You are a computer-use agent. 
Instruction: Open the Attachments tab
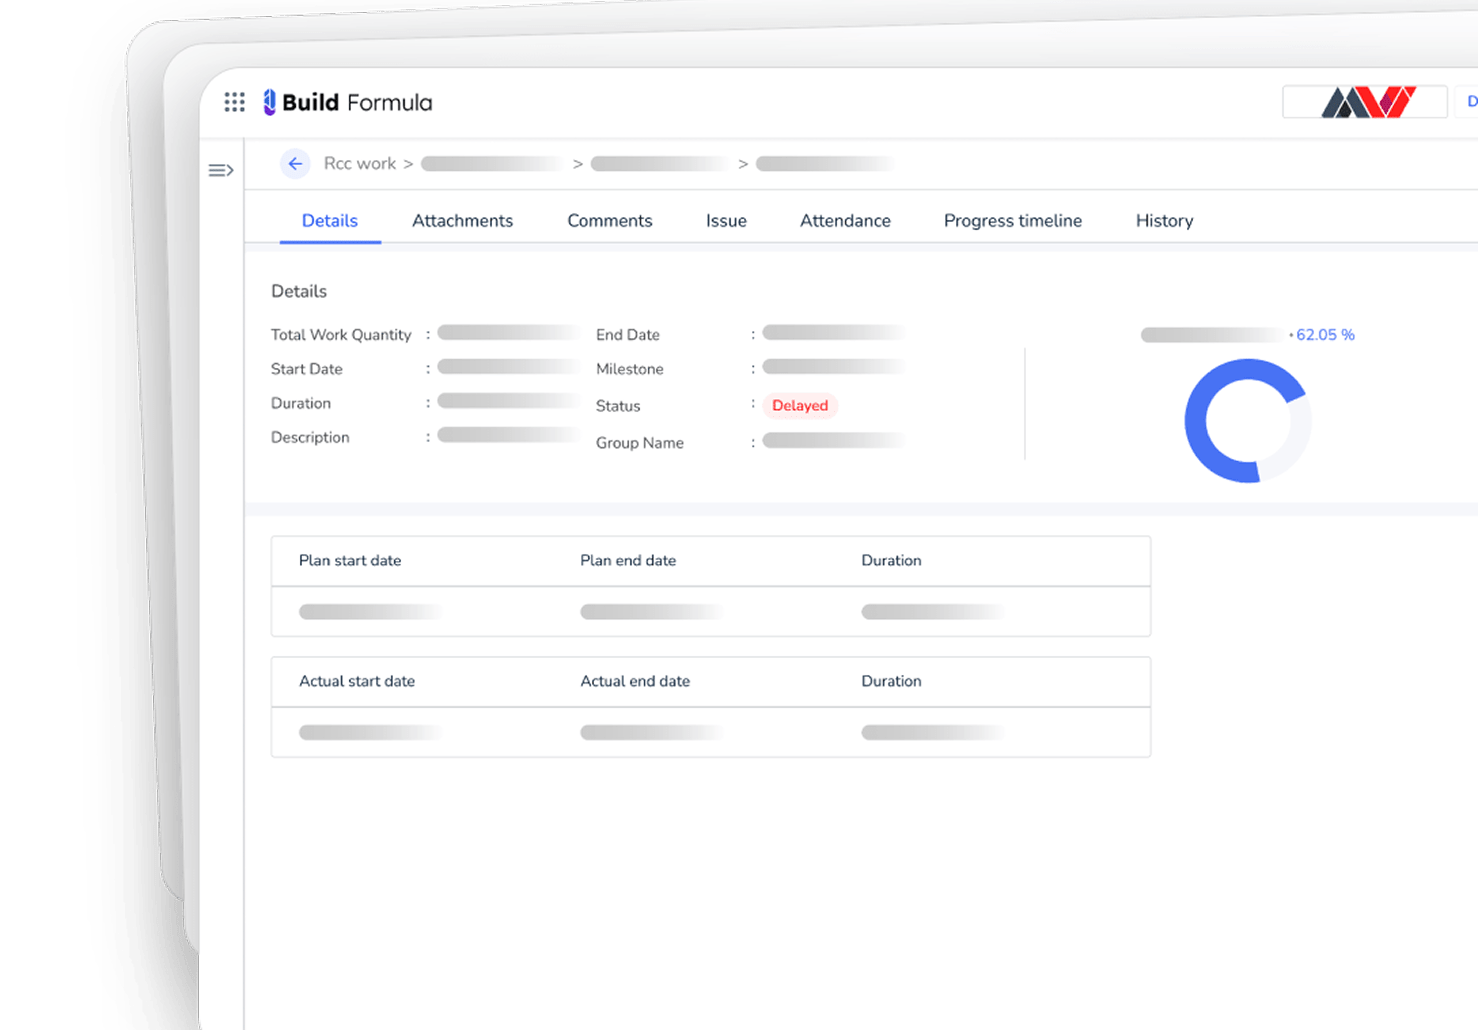(x=462, y=221)
